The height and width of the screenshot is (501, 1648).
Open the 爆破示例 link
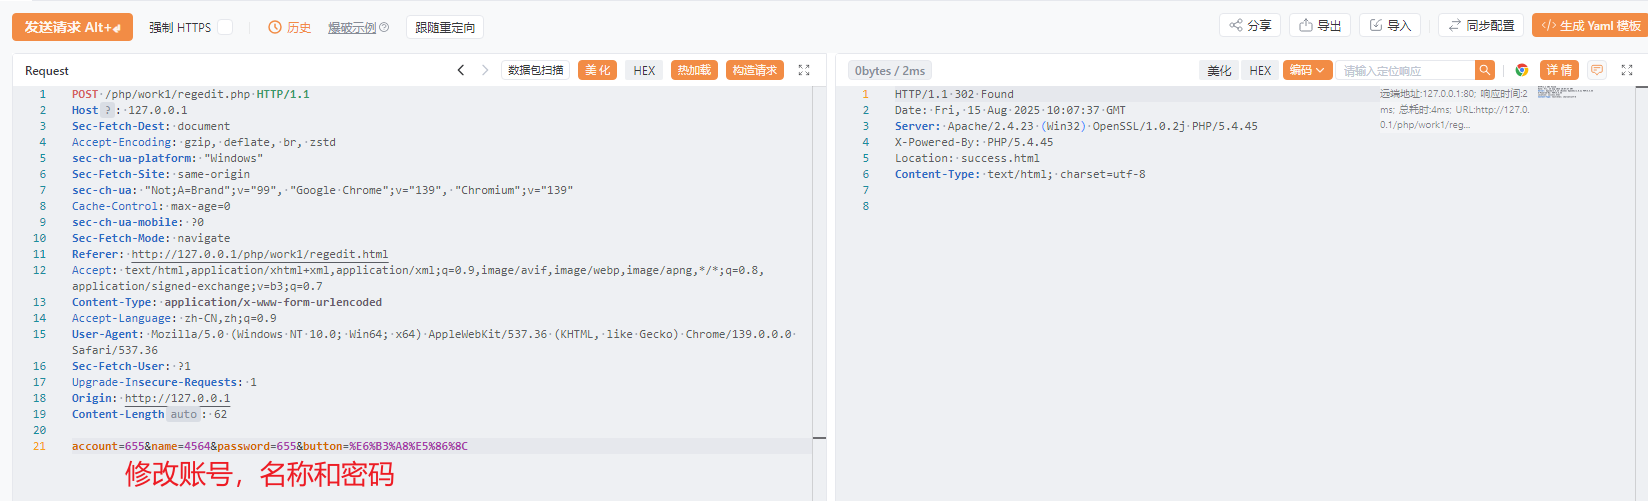pos(351,28)
